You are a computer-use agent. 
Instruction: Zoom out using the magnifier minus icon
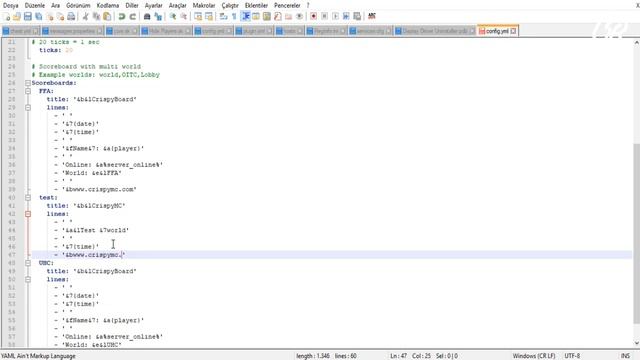(184, 17)
